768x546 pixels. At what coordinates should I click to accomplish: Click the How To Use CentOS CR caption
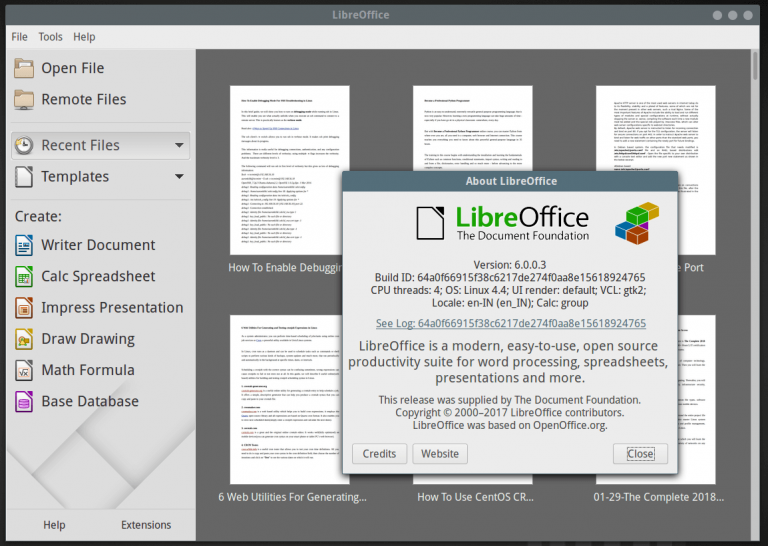pos(475,497)
